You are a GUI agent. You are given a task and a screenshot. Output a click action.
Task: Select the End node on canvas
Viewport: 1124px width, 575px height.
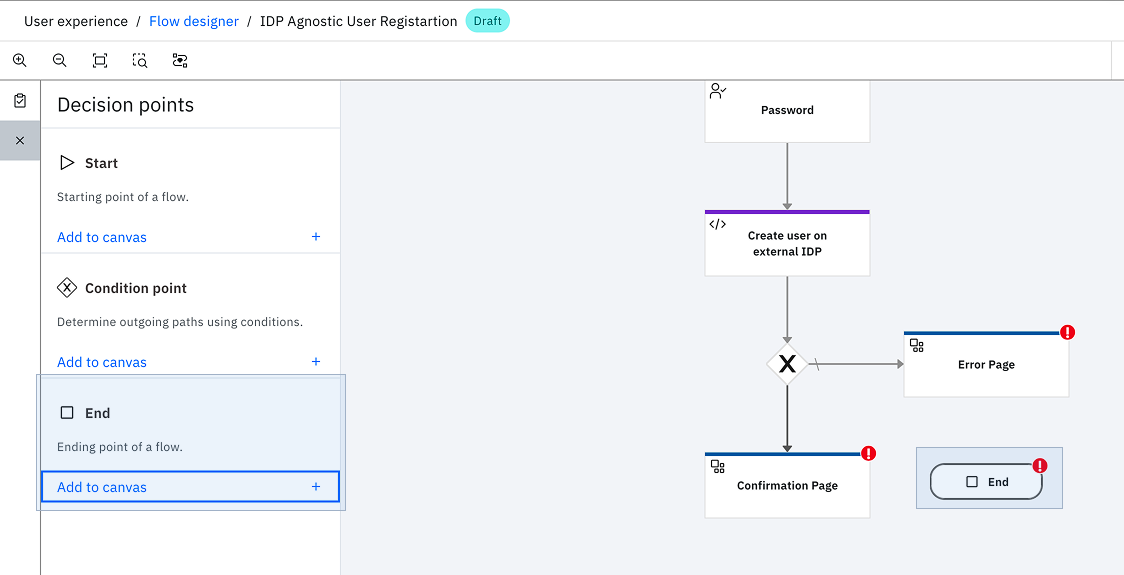coord(986,482)
